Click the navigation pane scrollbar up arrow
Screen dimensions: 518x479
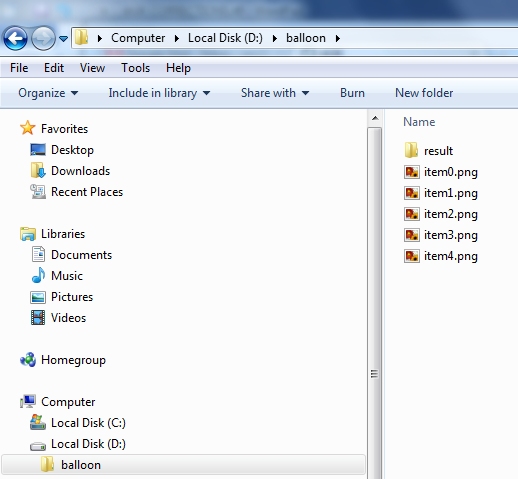(375, 118)
